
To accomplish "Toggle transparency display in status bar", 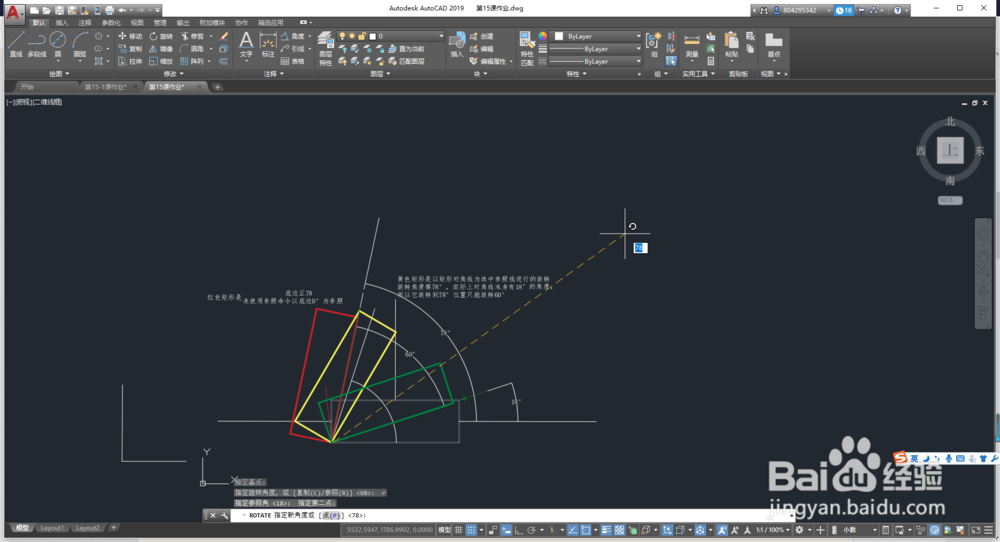I will coord(619,530).
